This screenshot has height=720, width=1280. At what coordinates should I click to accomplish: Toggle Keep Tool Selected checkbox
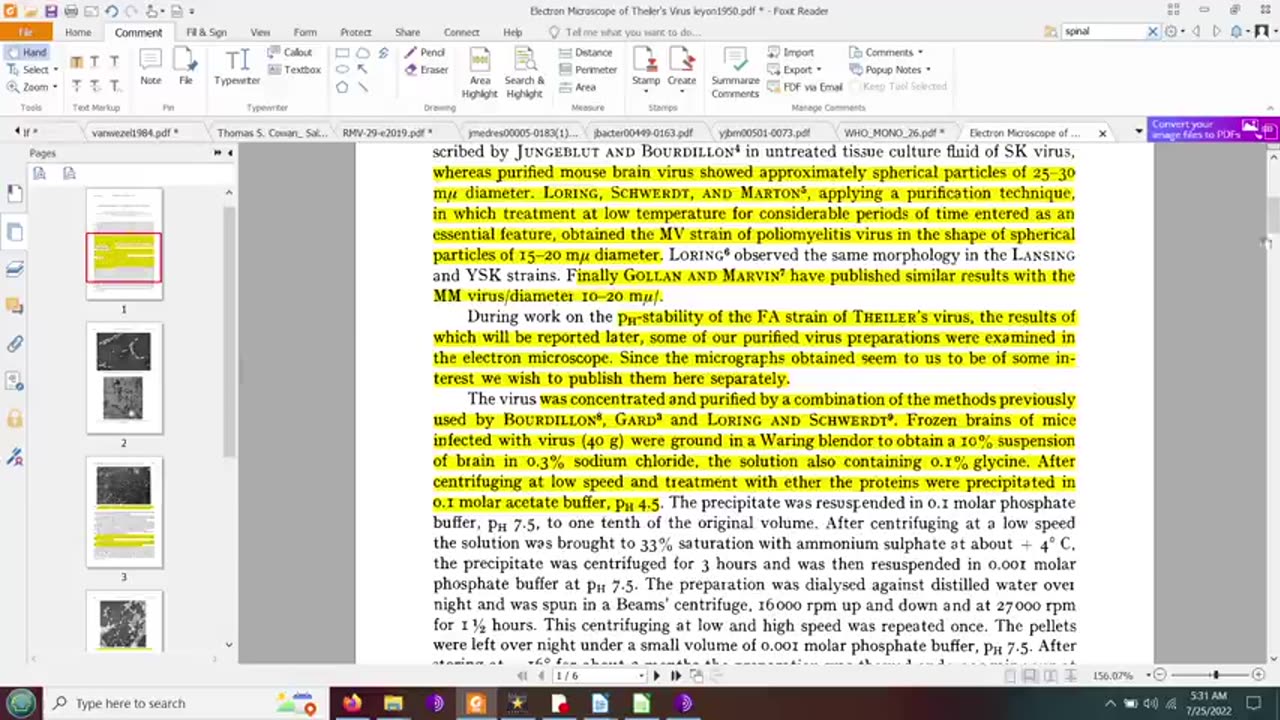point(897,87)
